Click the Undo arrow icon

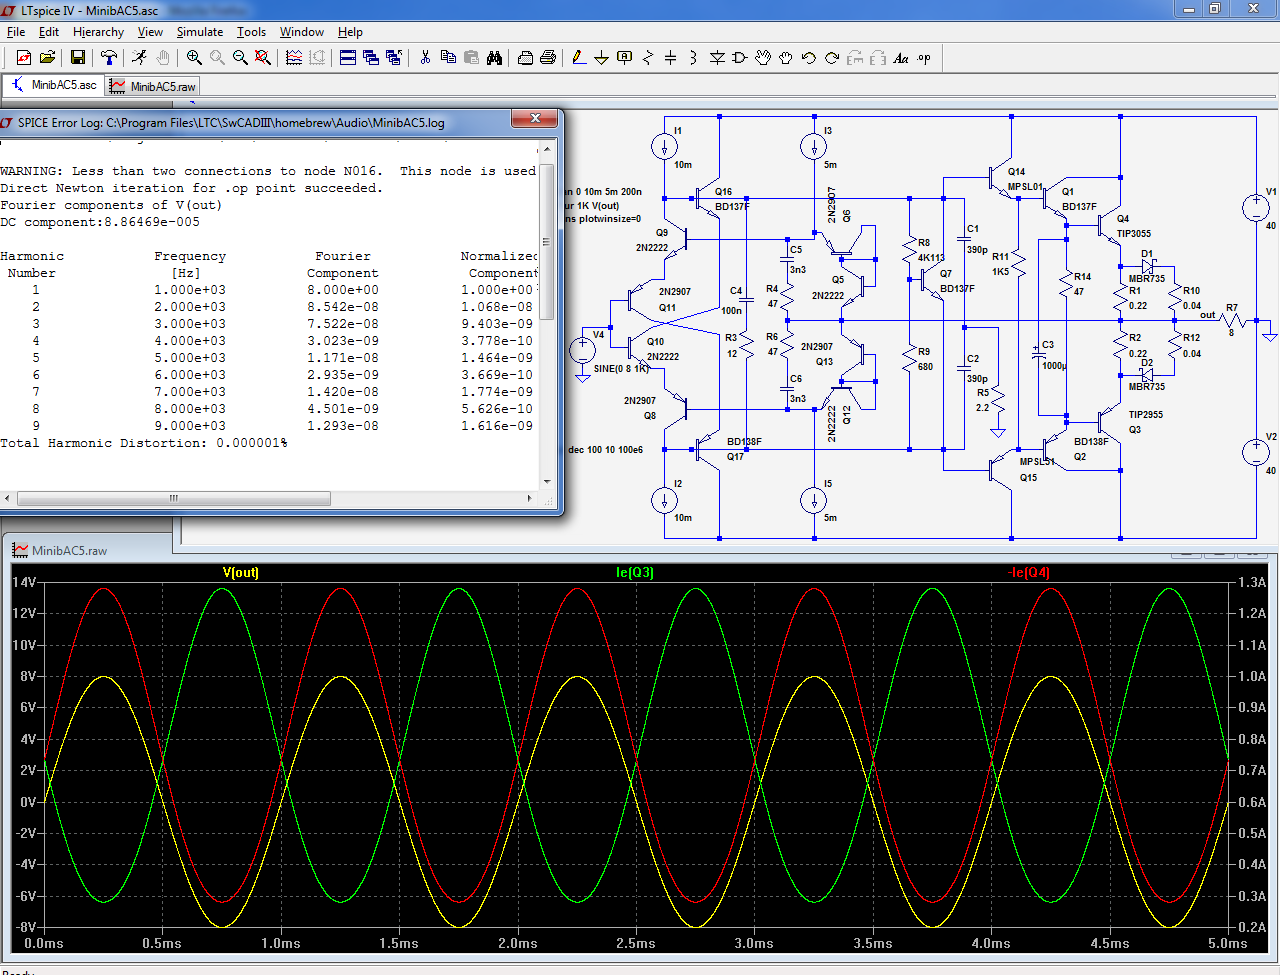[x=809, y=58]
